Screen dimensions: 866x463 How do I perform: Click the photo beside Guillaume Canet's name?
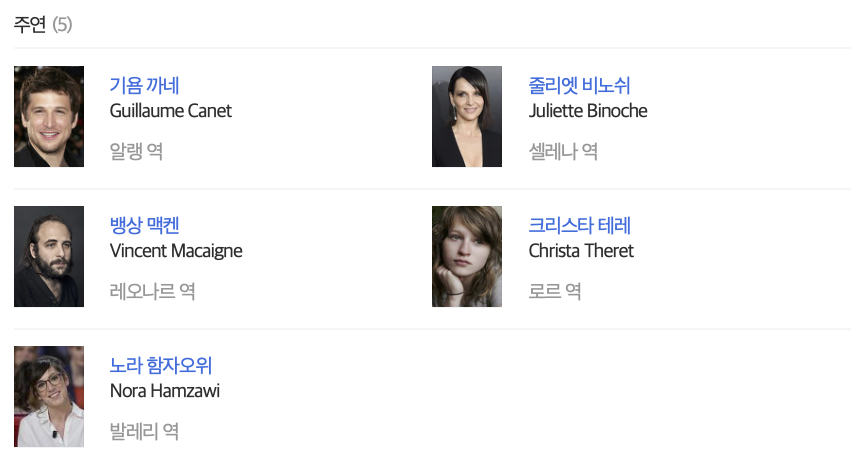coord(49,117)
